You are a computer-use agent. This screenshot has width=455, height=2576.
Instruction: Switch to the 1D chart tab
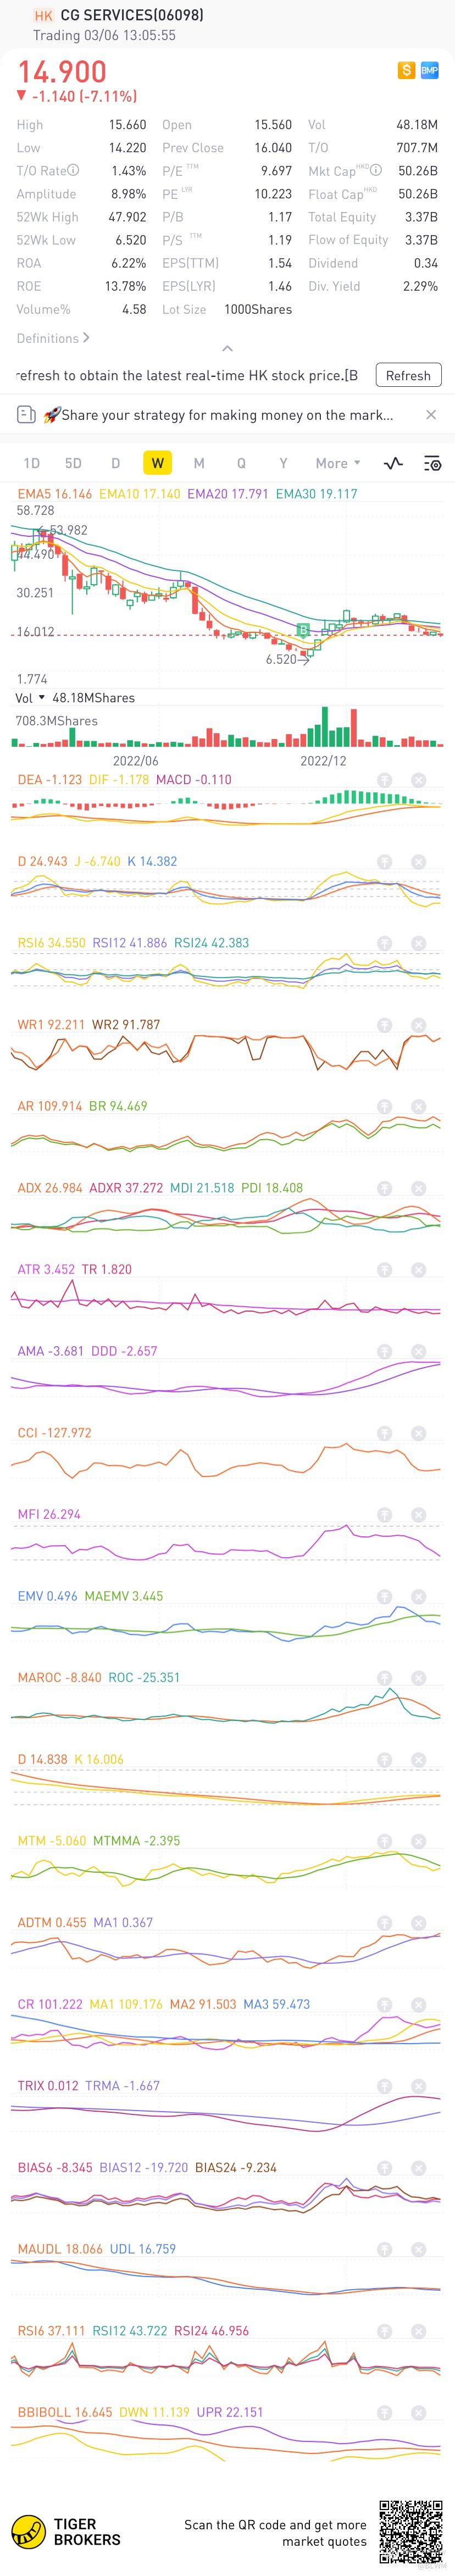32,463
